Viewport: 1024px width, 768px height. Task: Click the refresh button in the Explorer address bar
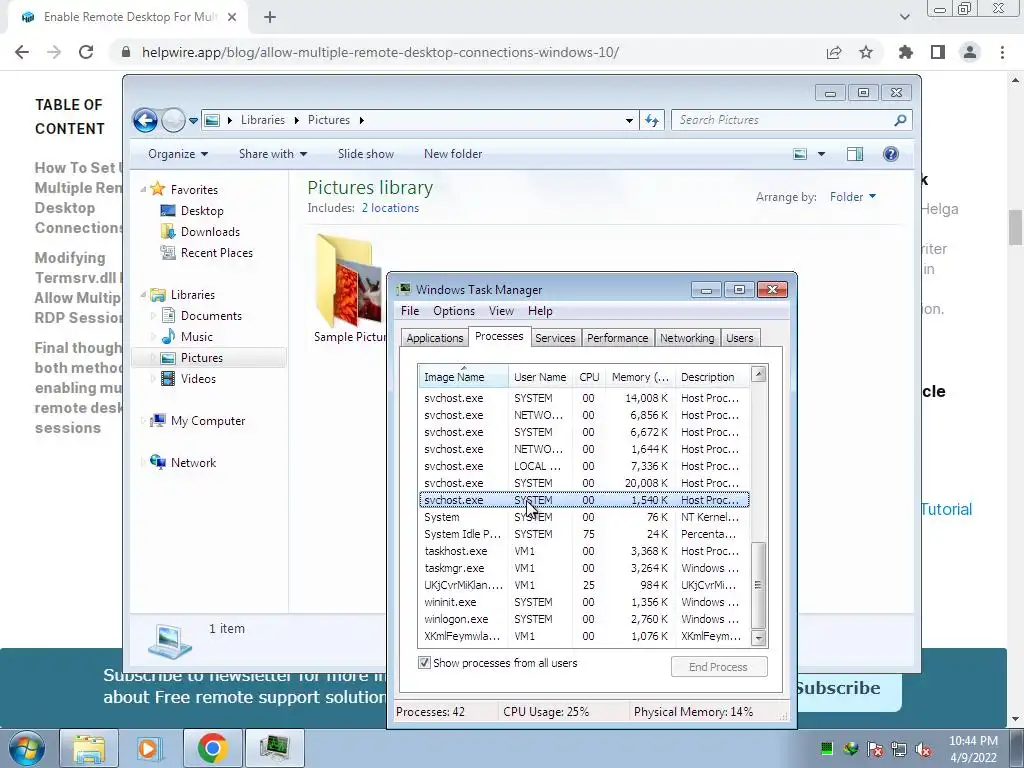point(652,120)
